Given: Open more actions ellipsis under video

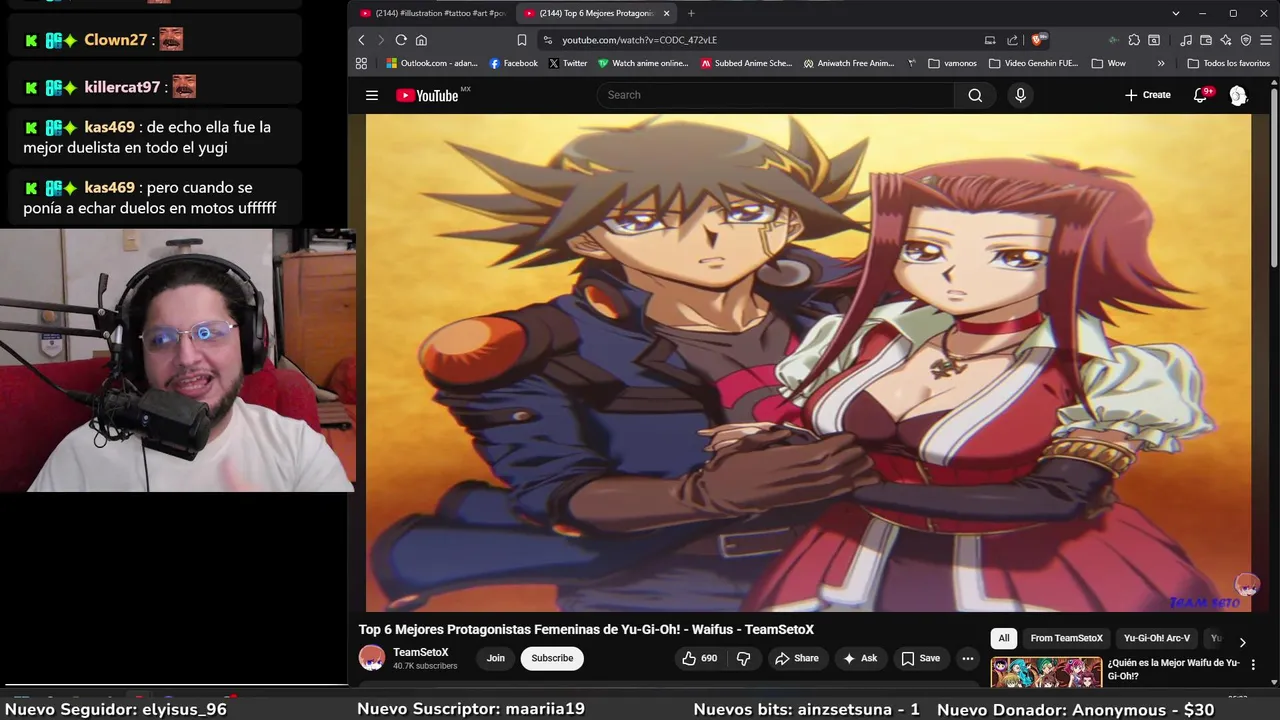Looking at the screenshot, I should click(967, 658).
